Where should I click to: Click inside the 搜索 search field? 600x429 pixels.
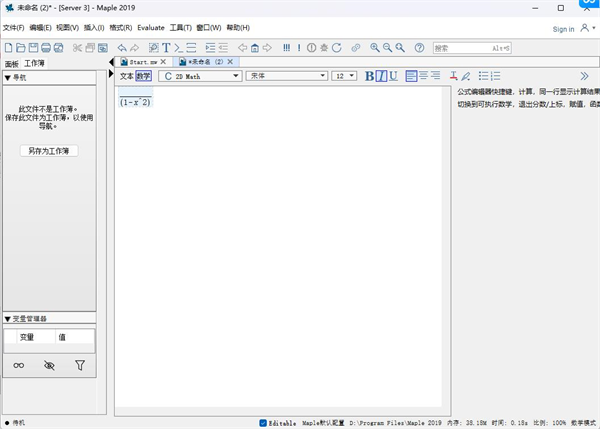469,47
